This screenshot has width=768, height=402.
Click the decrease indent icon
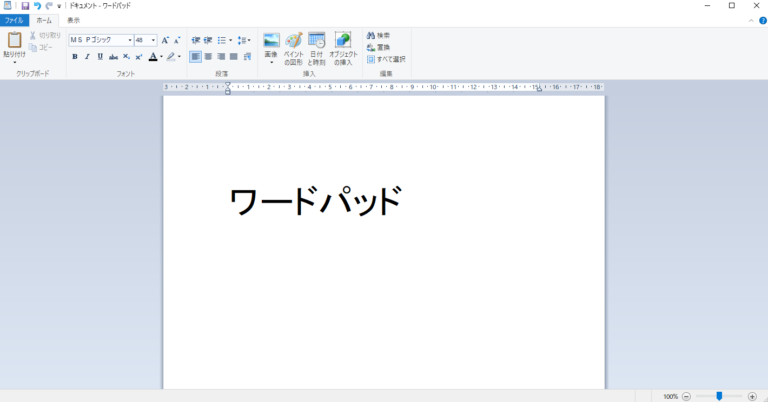pyautogui.click(x=195, y=40)
